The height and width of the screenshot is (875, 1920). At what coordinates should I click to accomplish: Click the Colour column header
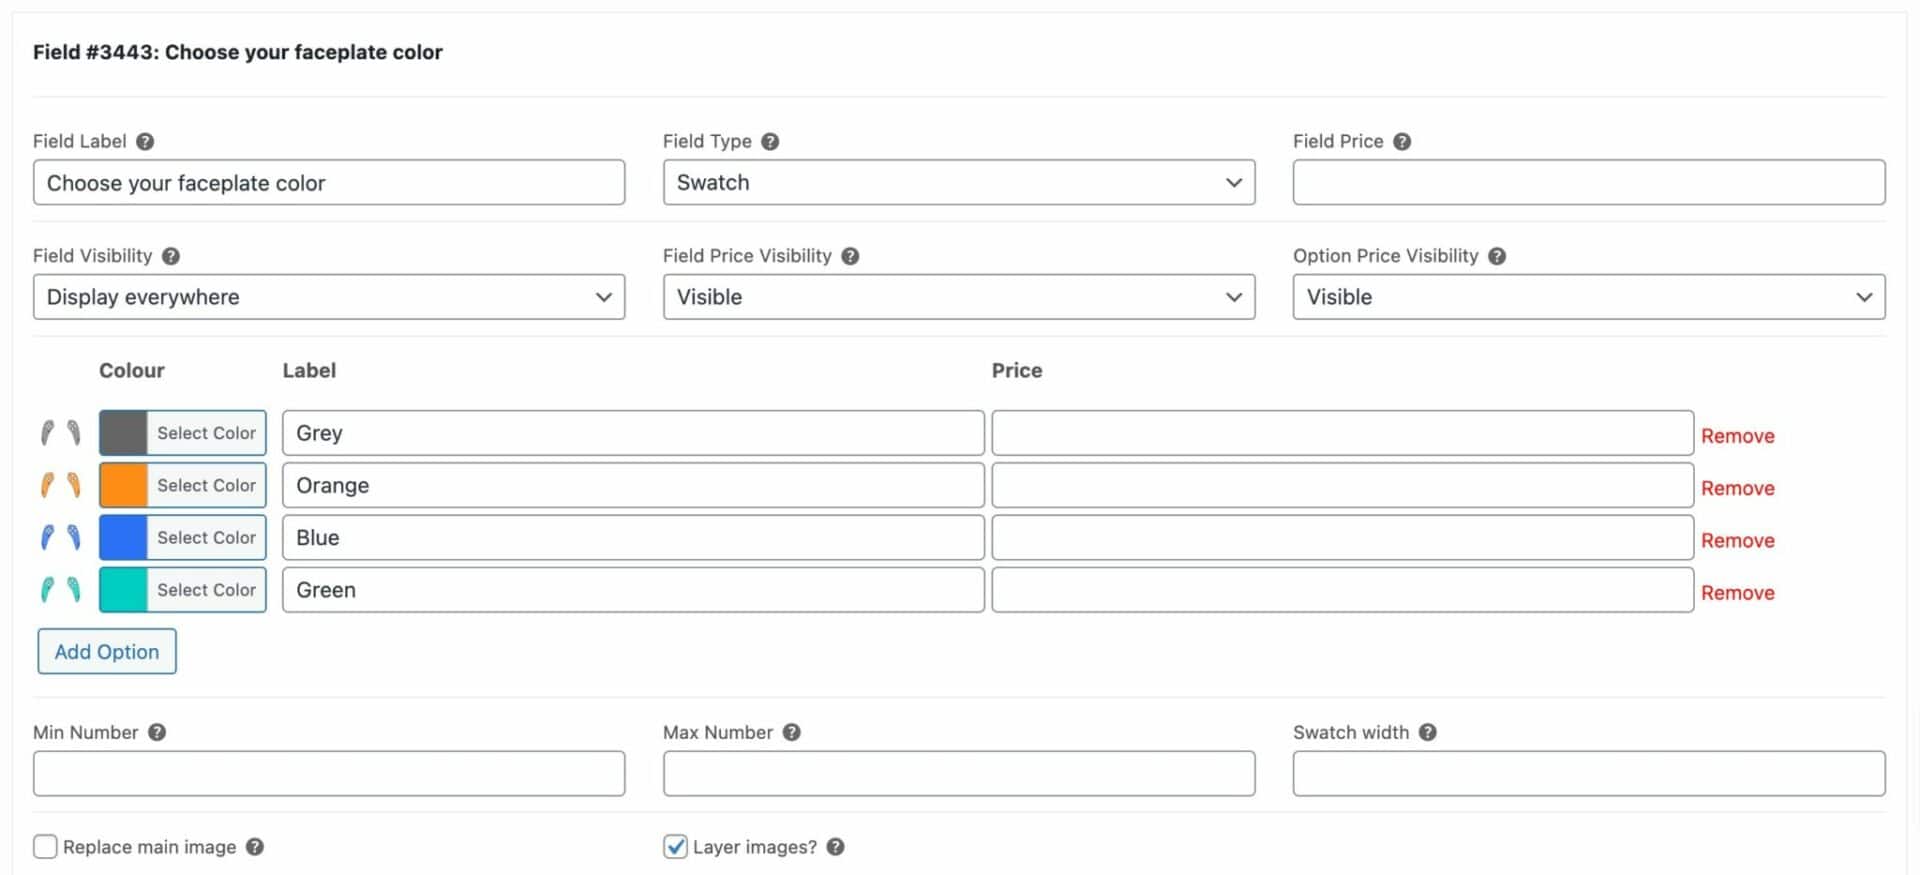coord(132,370)
